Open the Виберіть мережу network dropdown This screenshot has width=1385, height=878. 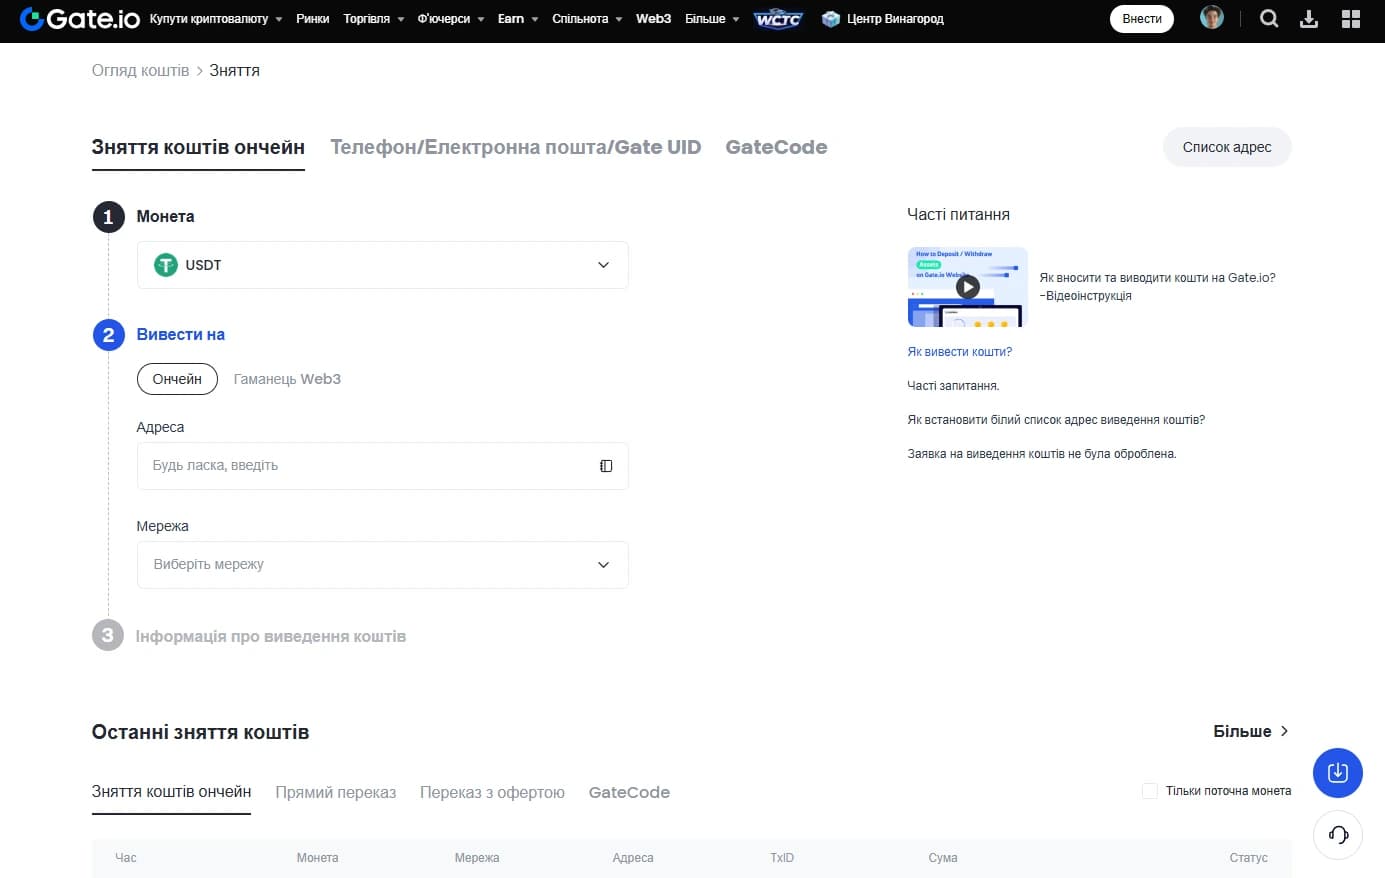pos(382,565)
